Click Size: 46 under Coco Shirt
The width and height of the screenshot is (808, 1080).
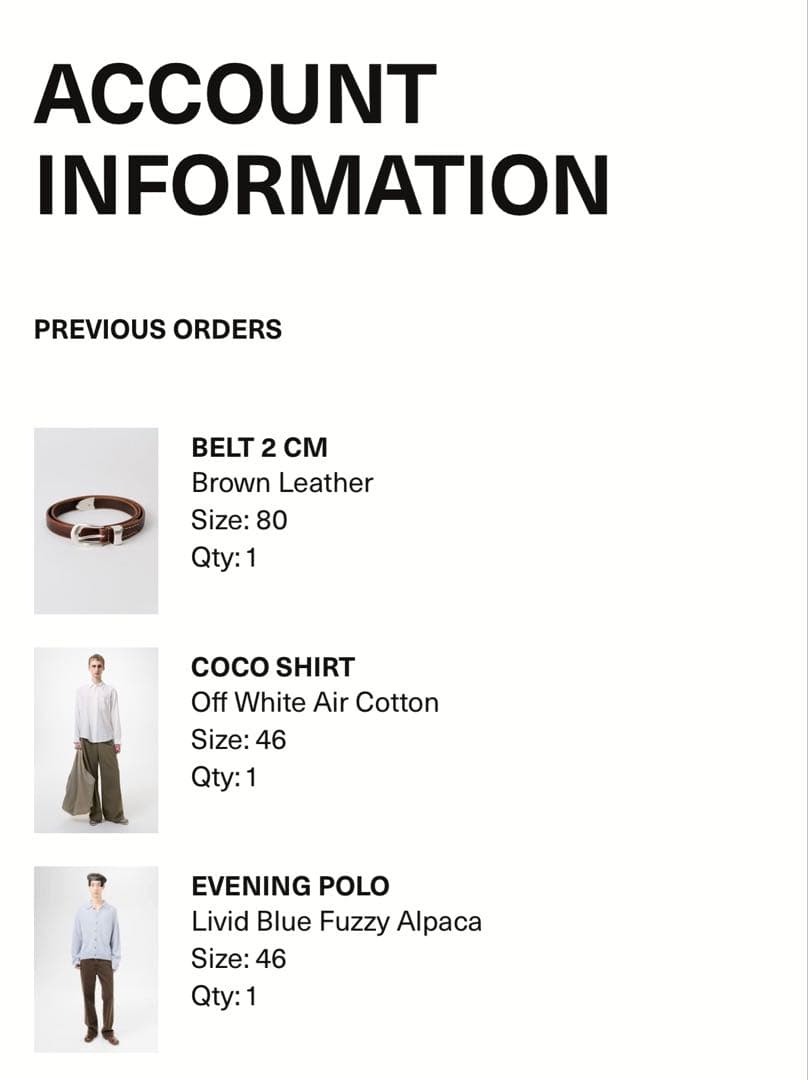click(238, 740)
